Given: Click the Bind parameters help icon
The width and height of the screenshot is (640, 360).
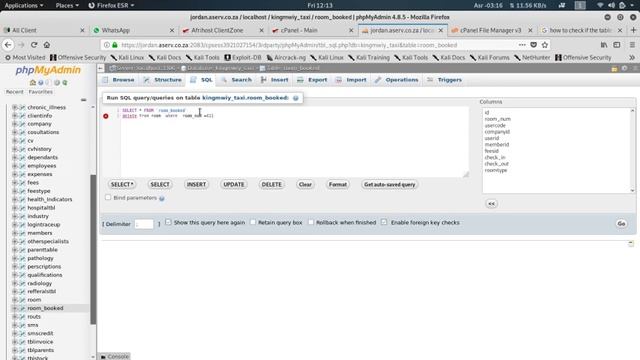Looking at the screenshot, I should point(162,198).
